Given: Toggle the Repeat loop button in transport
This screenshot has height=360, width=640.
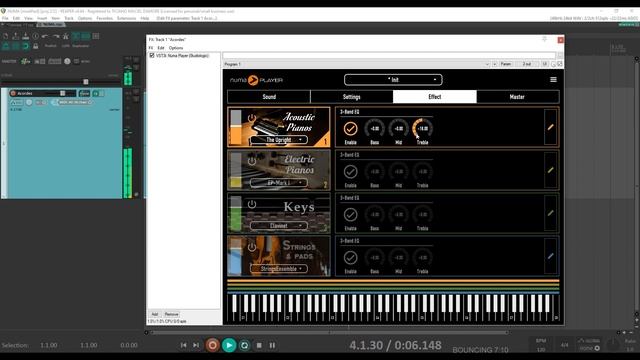Looking at the screenshot, I should pos(244,345).
